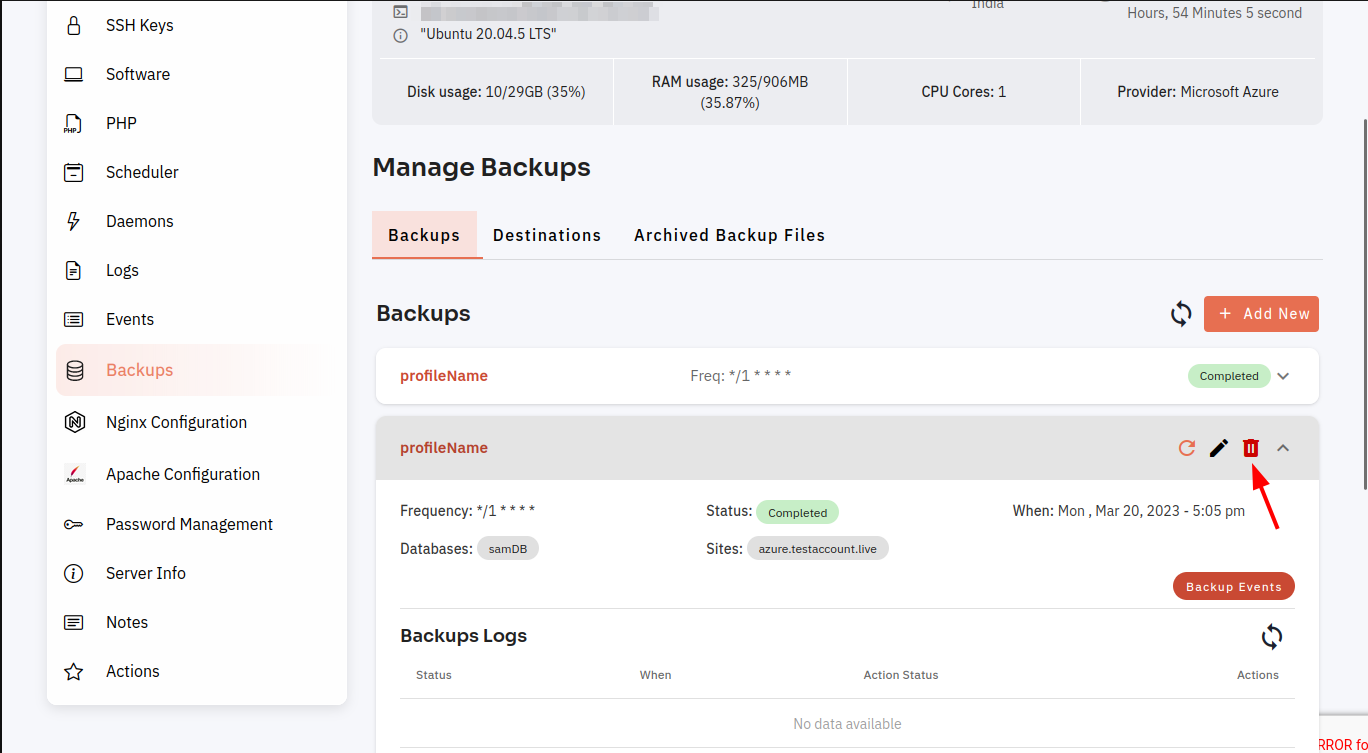Viewport: 1368px width, 753px height.
Task: Expand the first profileName backup row chevron
Action: (x=1284, y=376)
